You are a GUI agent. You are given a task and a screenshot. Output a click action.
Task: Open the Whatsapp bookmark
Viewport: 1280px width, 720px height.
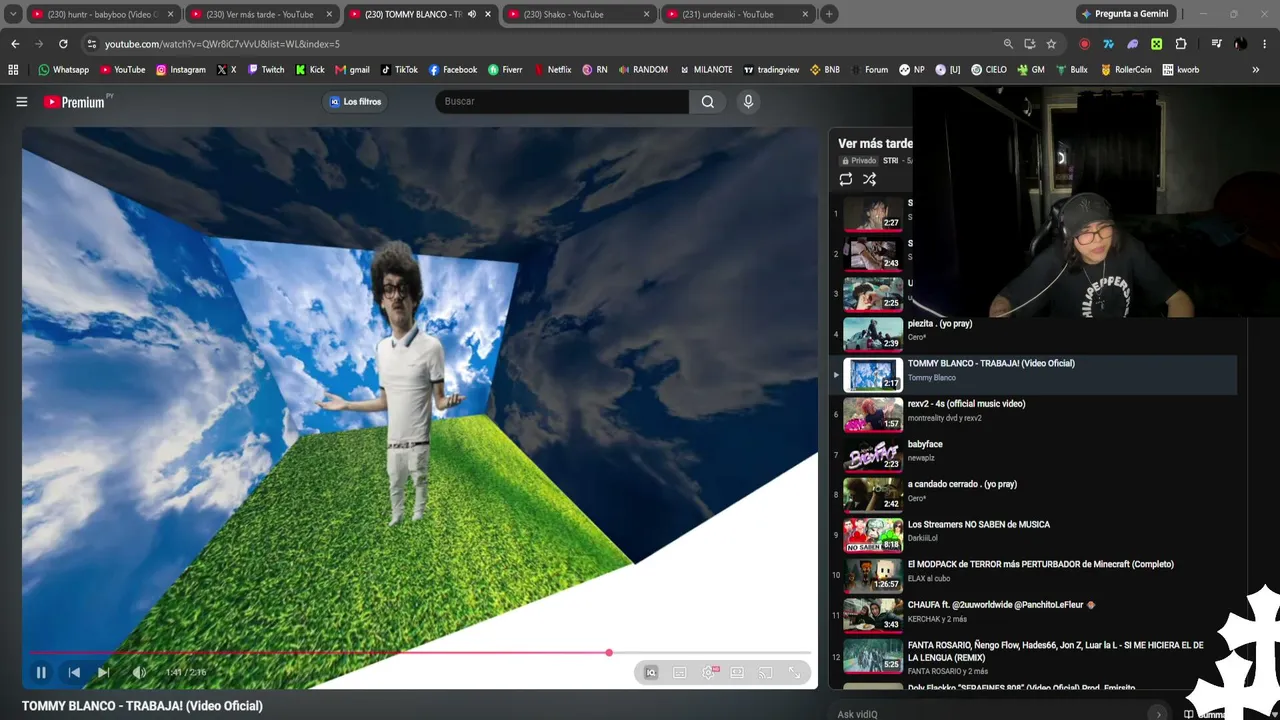(x=63, y=70)
